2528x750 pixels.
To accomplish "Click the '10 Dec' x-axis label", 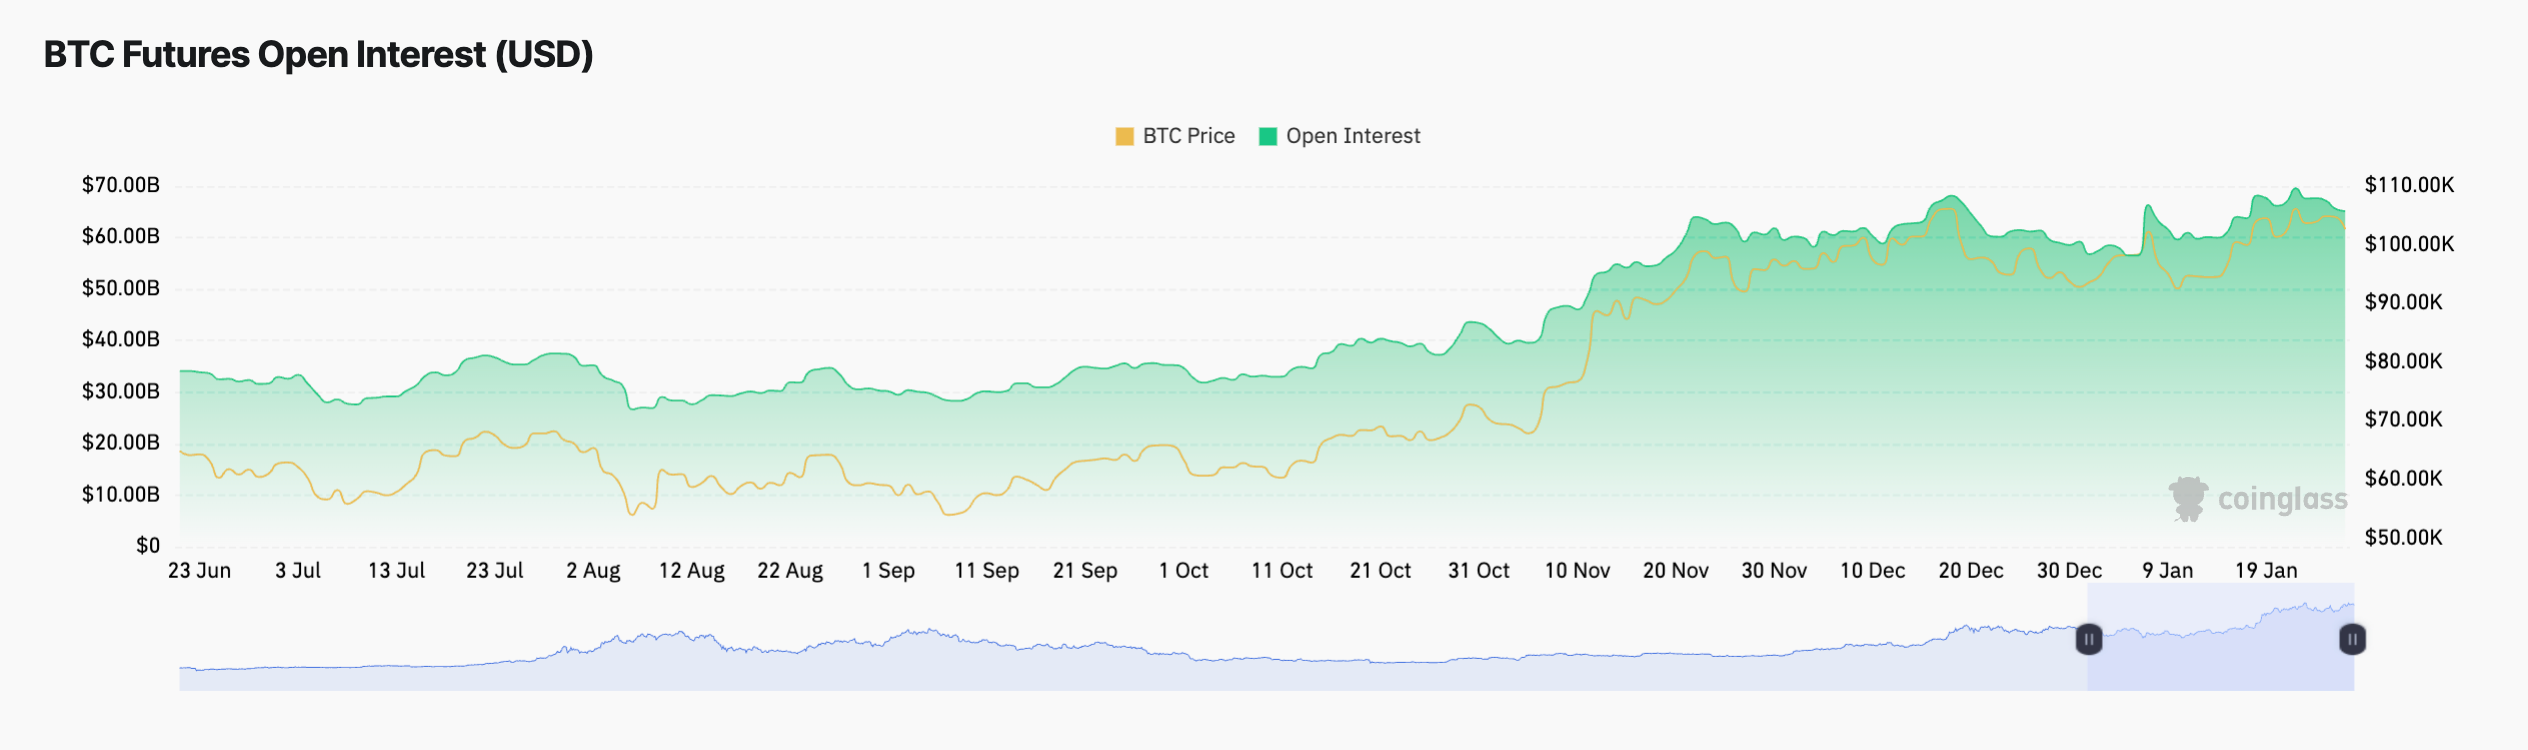I will click(x=1872, y=571).
